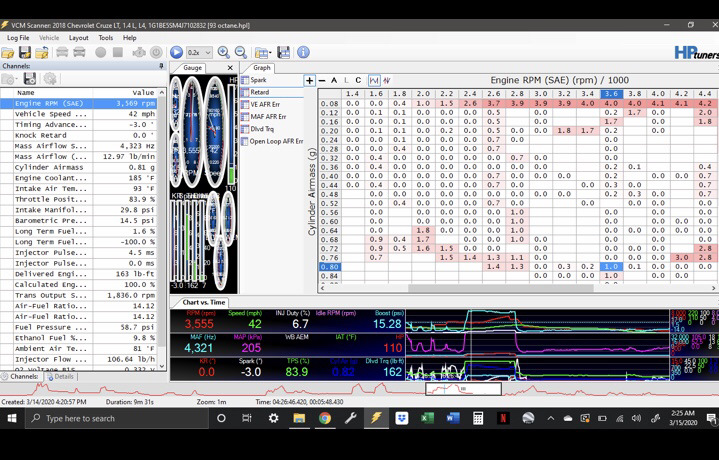Click the L button in the graph toolbar
Screen dimensions: 719x460
click(346, 81)
